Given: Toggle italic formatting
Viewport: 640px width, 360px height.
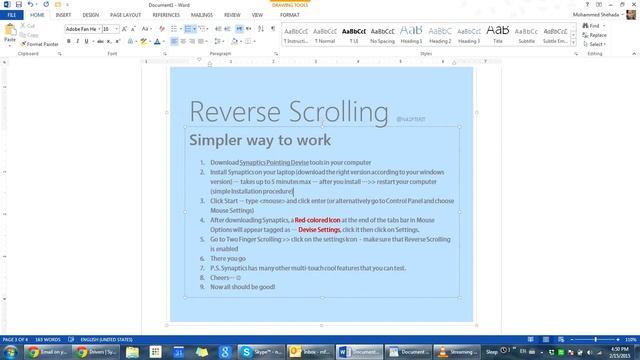Looking at the screenshot, I should pos(78,41).
